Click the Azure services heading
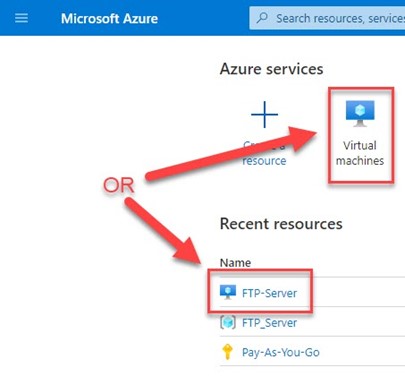 [272, 69]
